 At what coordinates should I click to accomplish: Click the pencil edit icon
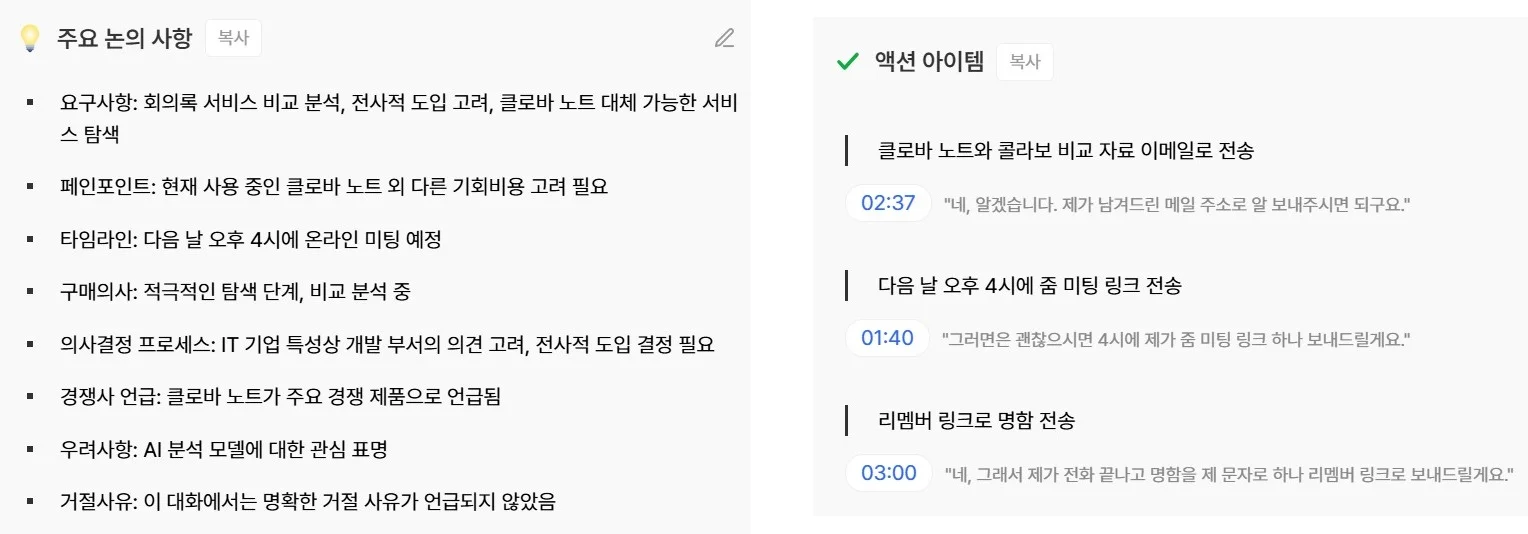(724, 39)
